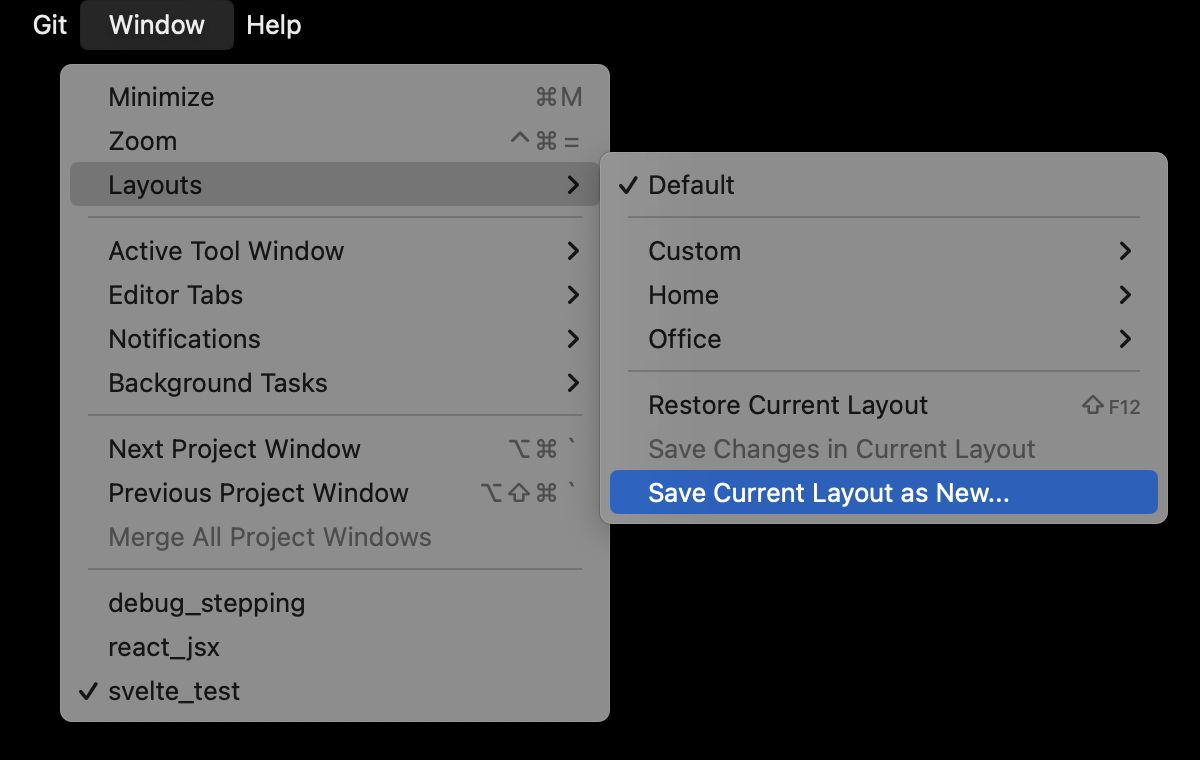The height and width of the screenshot is (760, 1200).
Task: Open the Git menu
Action: pyautogui.click(x=49, y=25)
